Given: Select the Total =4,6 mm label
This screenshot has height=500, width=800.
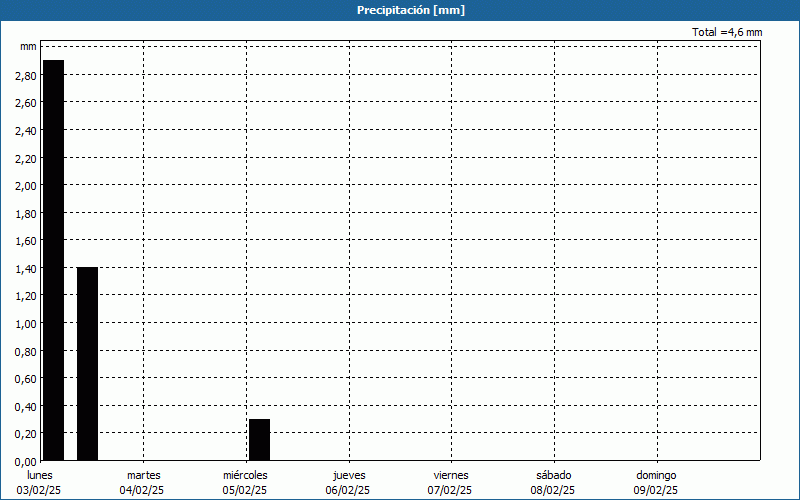Looking at the screenshot, I should 727,32.
